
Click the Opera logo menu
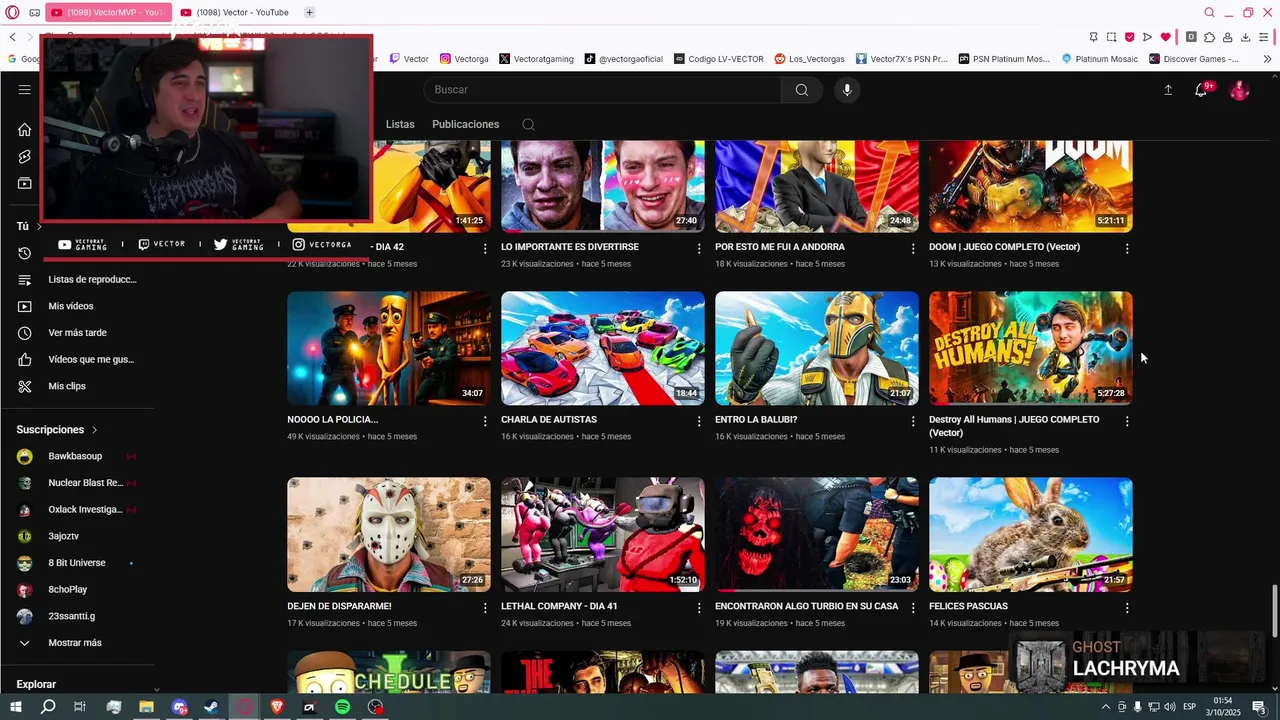pyautogui.click(x=12, y=12)
